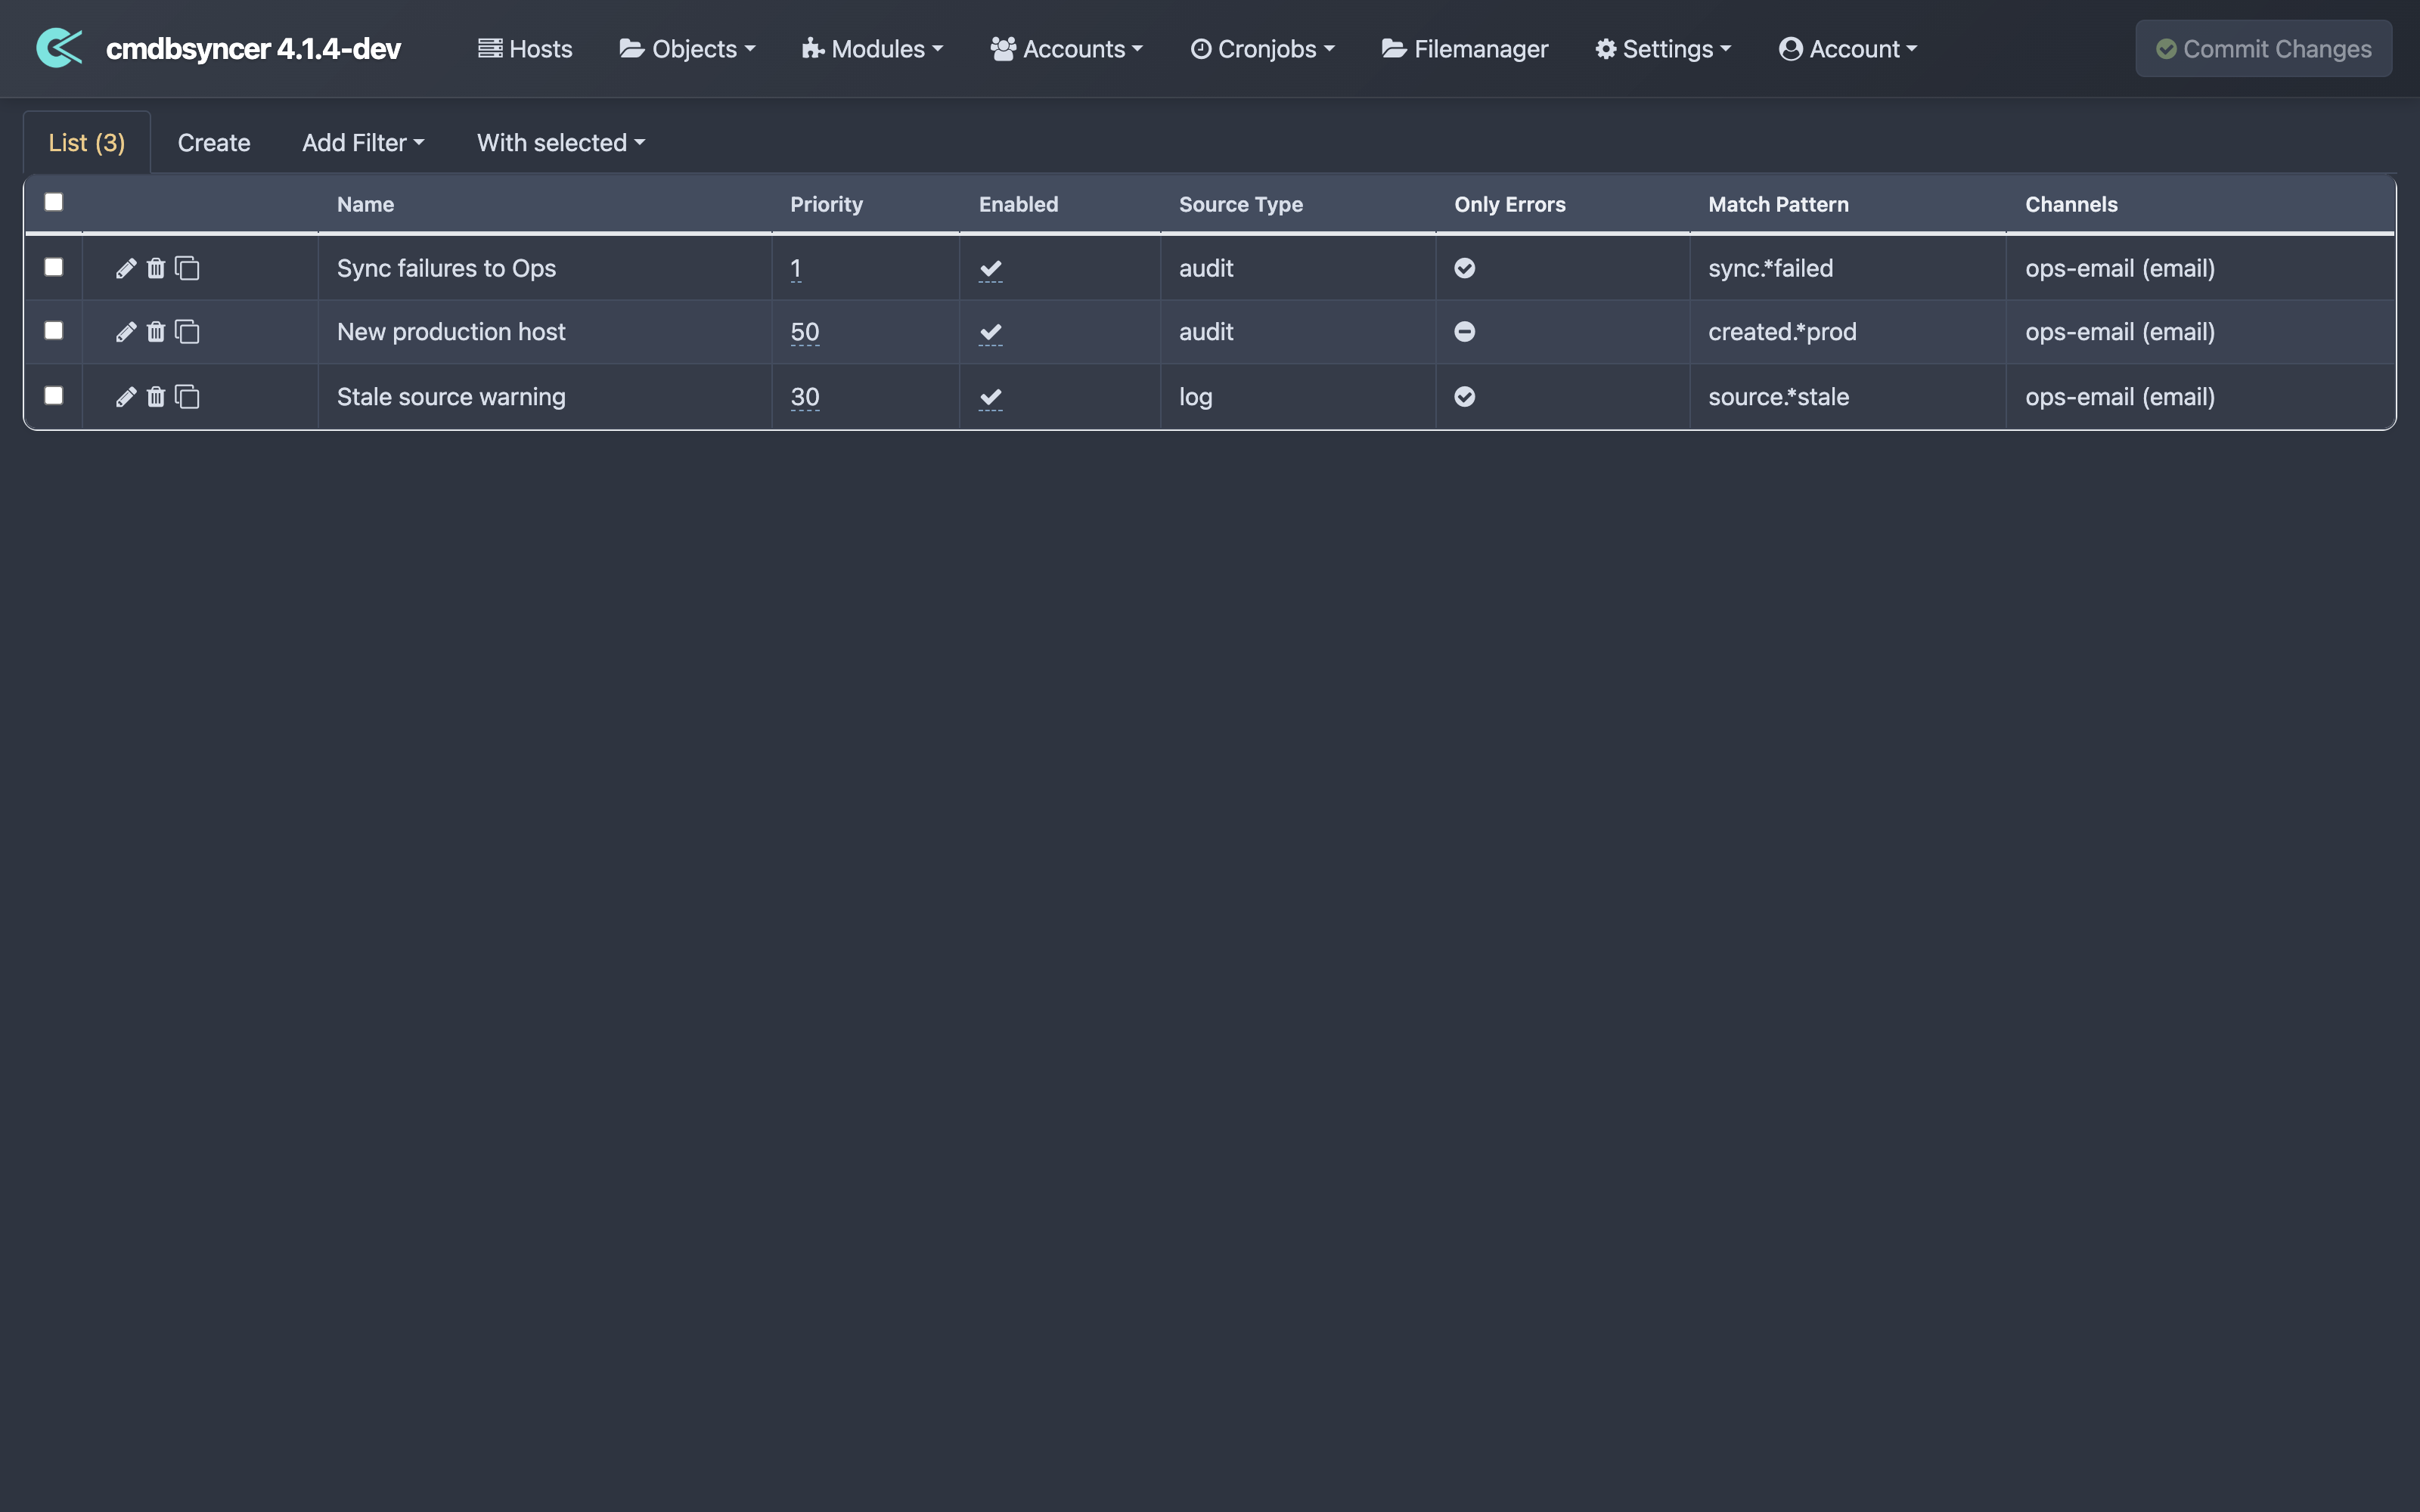Click the Channels column header
The image size is (2420, 1512).
click(2071, 204)
